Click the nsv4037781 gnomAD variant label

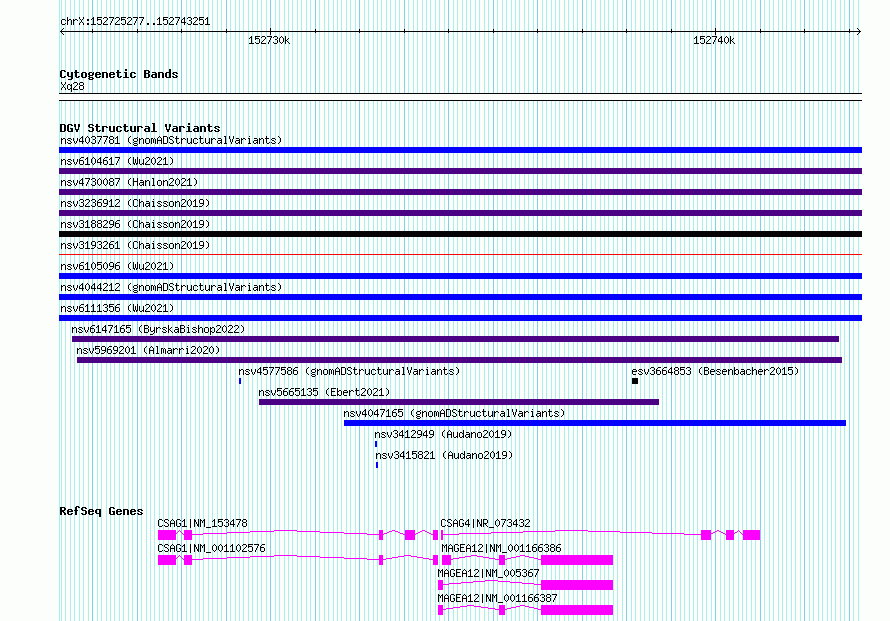[x=171, y=140]
